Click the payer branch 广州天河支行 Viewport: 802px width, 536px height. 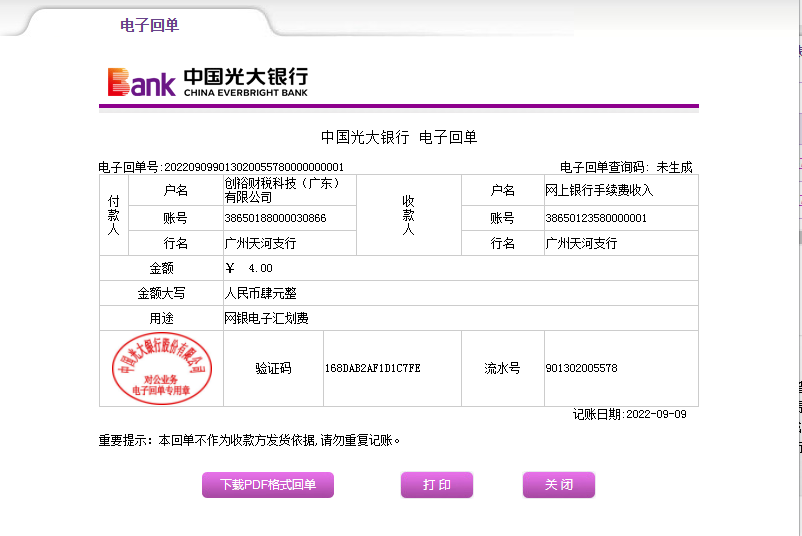pyautogui.click(x=260, y=243)
